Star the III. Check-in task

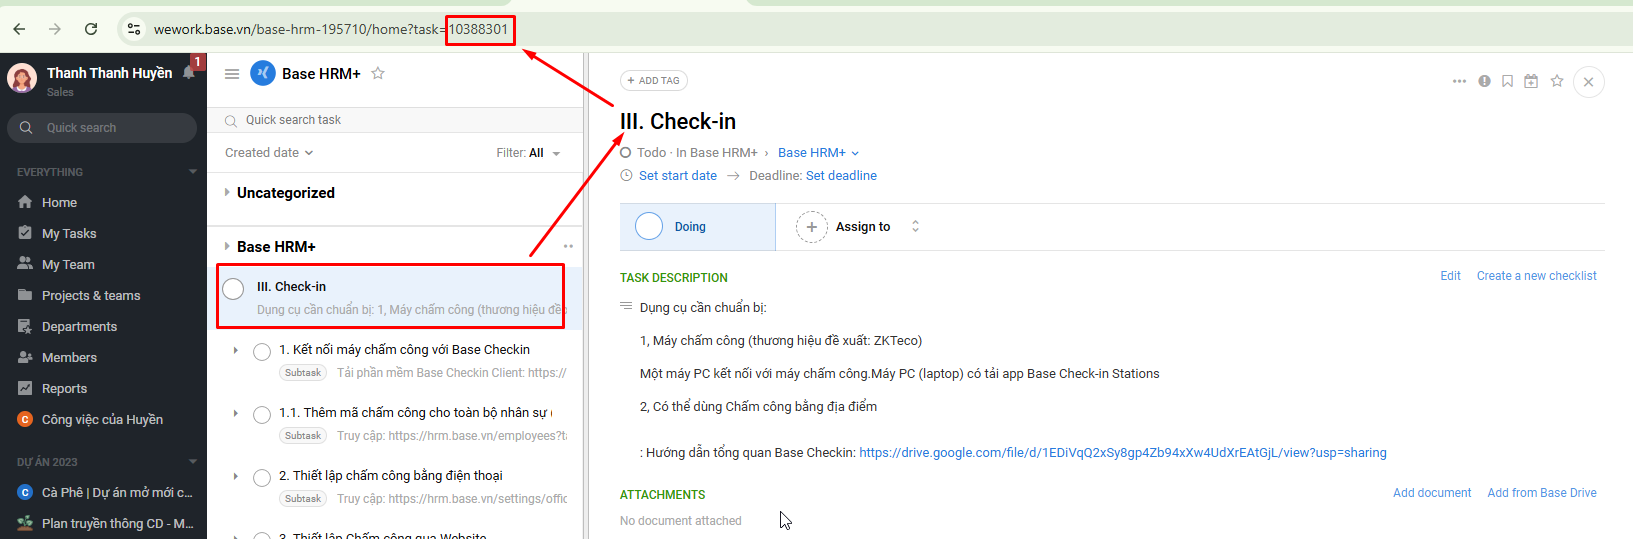click(1557, 81)
